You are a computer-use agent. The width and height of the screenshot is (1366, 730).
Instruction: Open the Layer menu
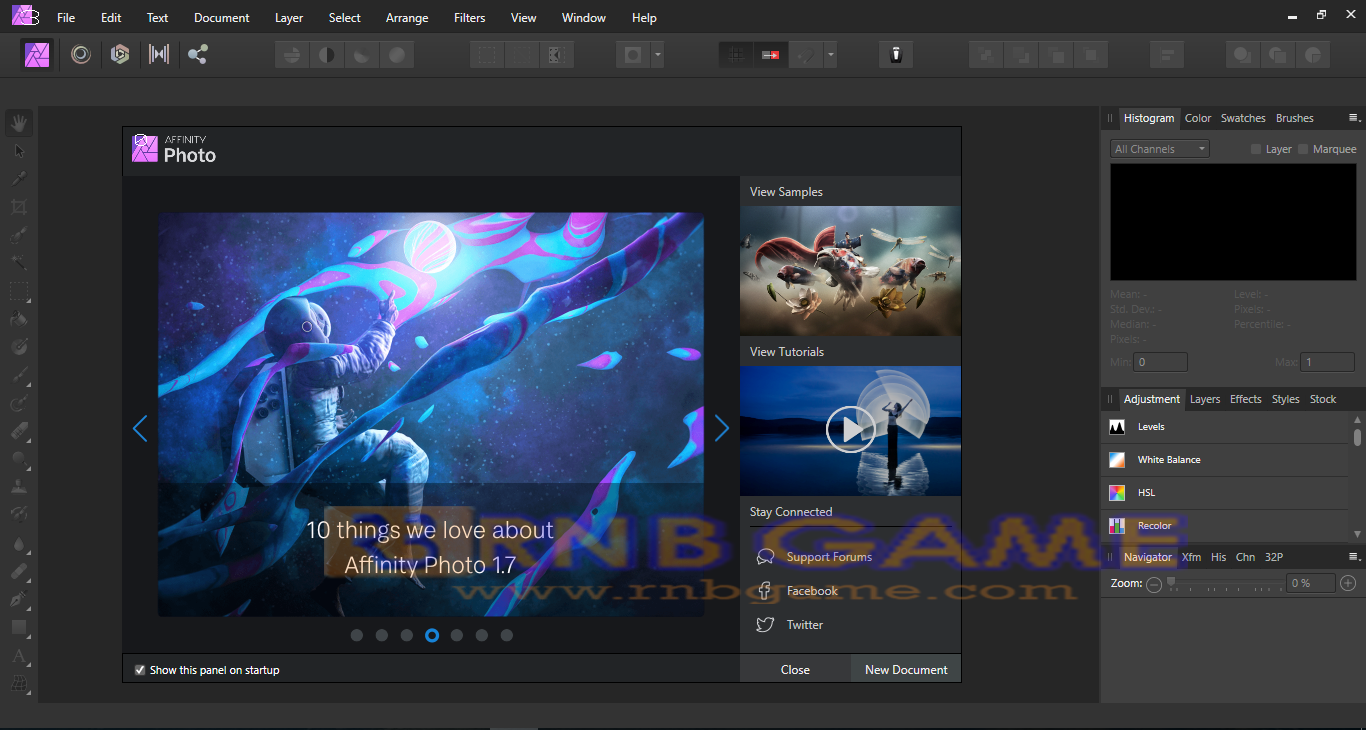pos(289,18)
